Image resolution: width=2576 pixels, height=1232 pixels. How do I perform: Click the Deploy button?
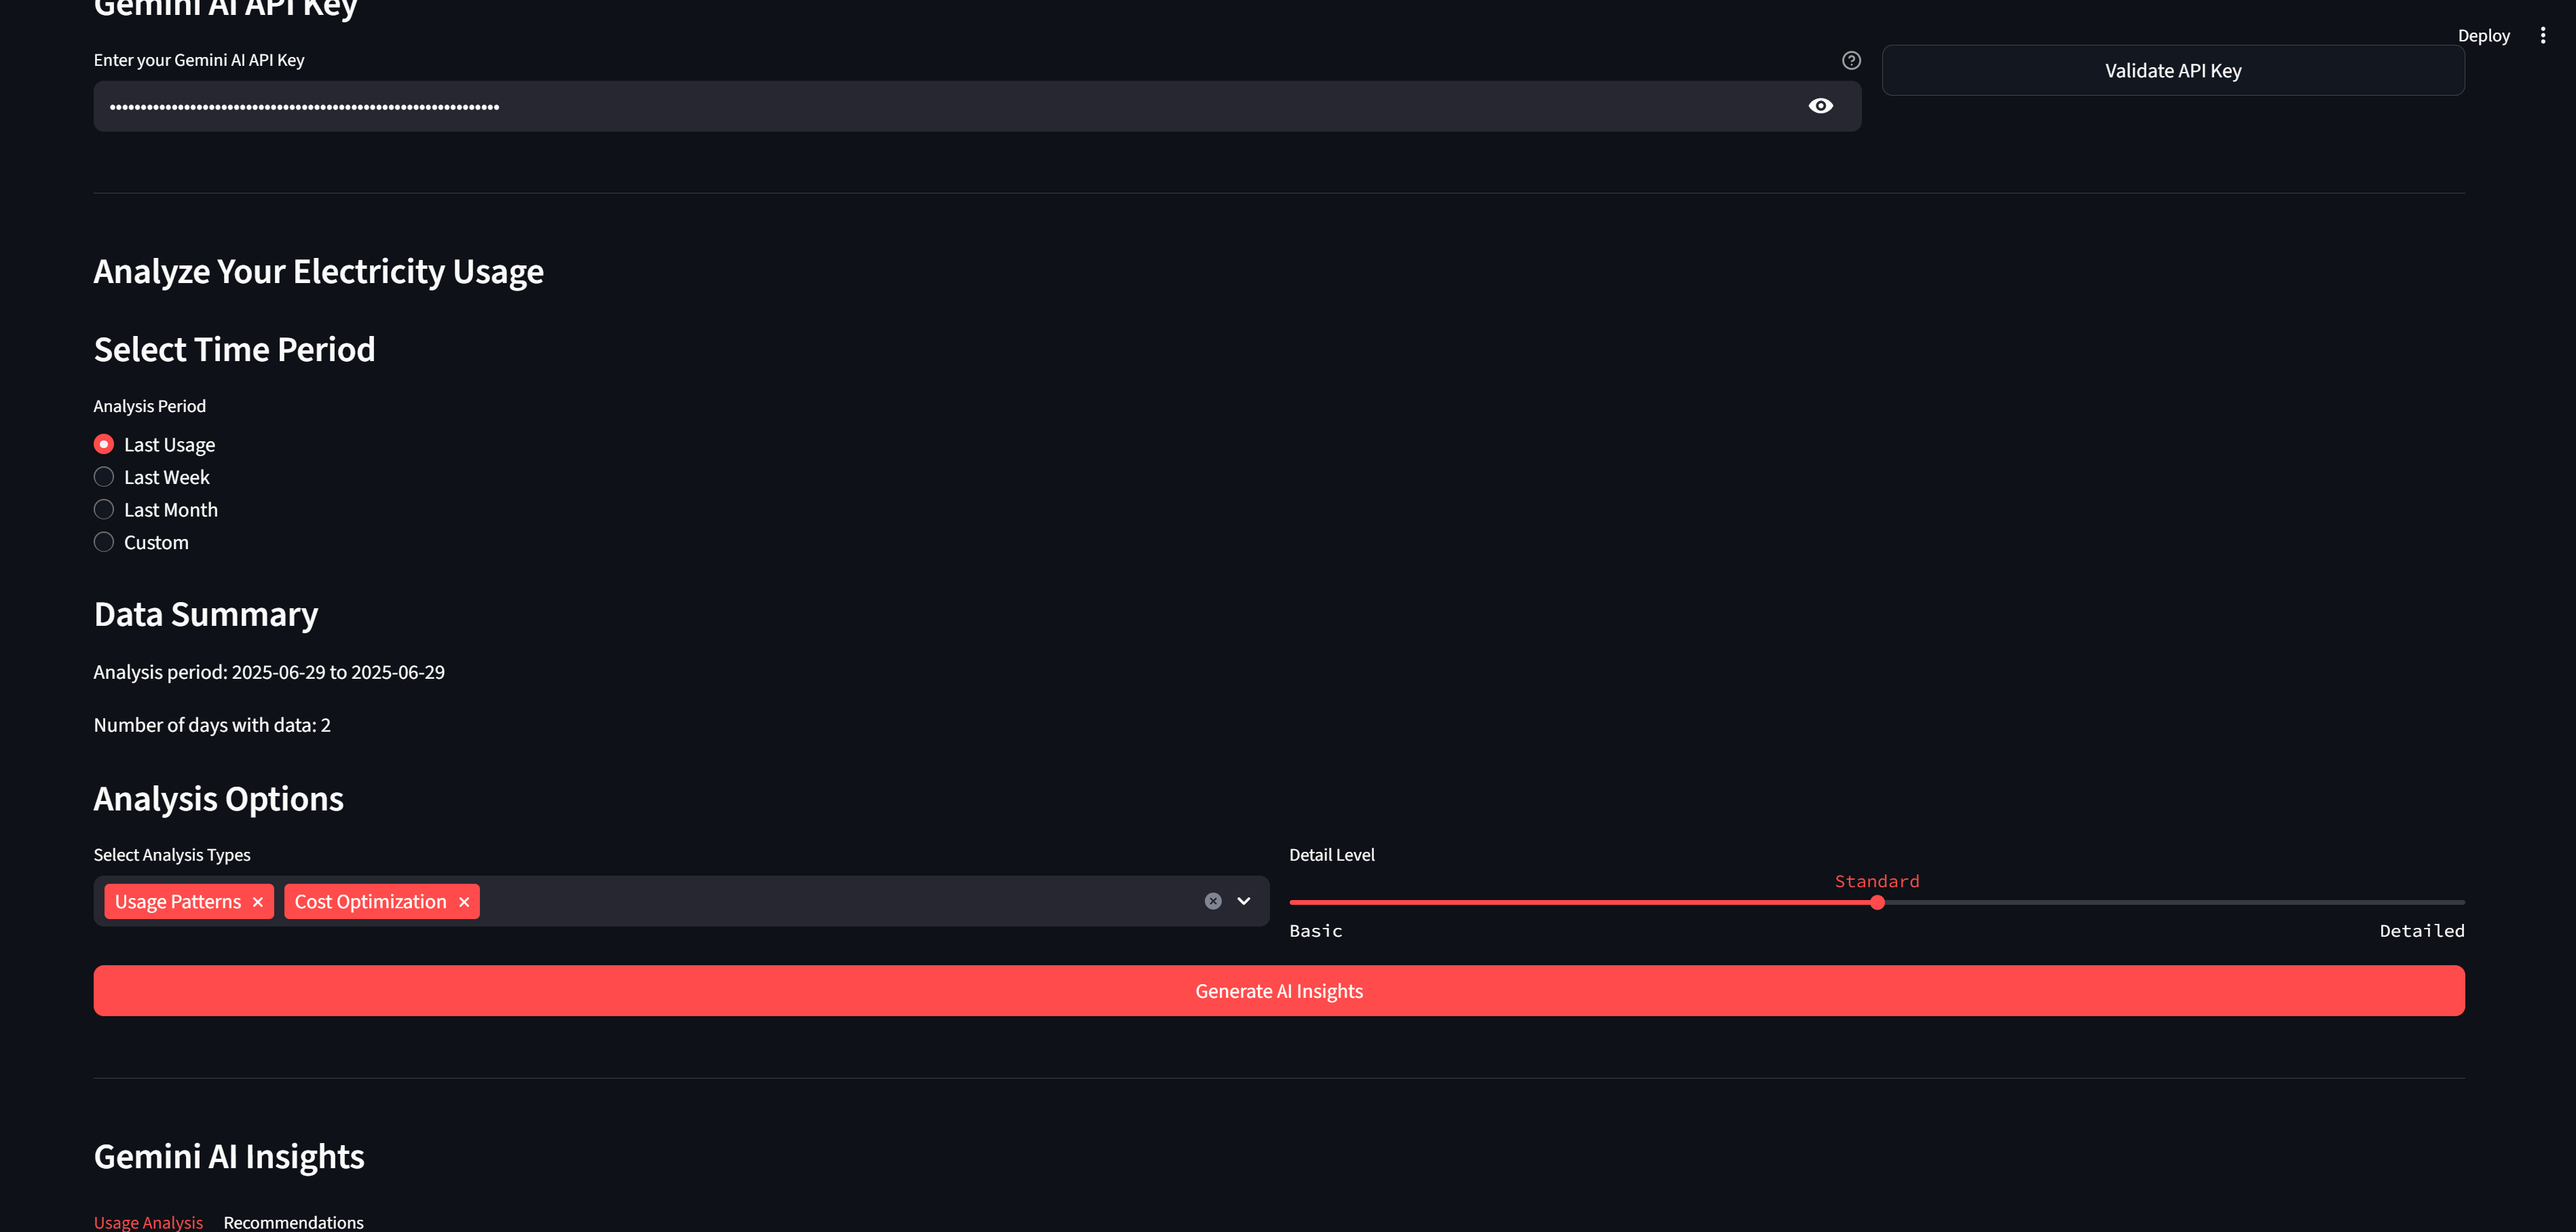coord(2483,35)
